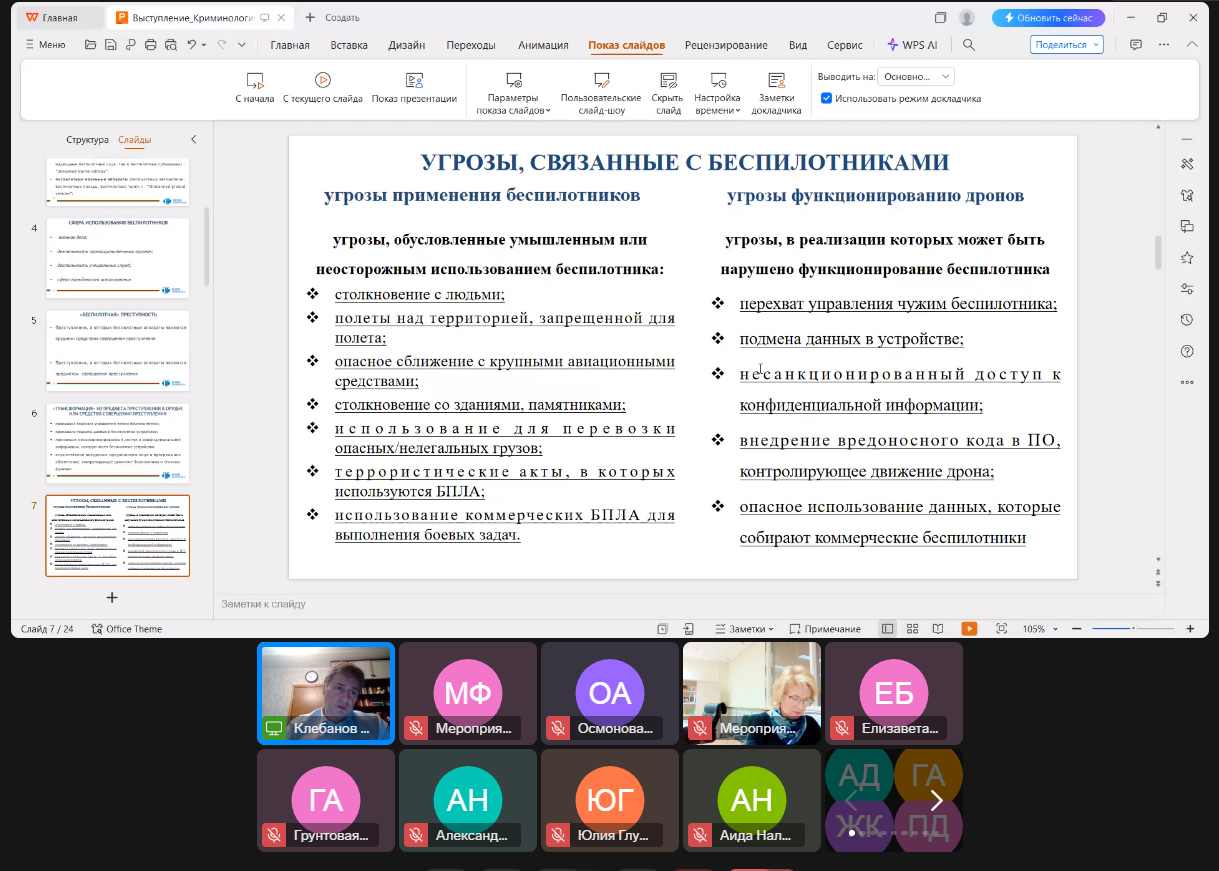This screenshot has height=871, width=1219.
Task: Open 'Показ презентации' presenter view icon
Action: coord(414,81)
